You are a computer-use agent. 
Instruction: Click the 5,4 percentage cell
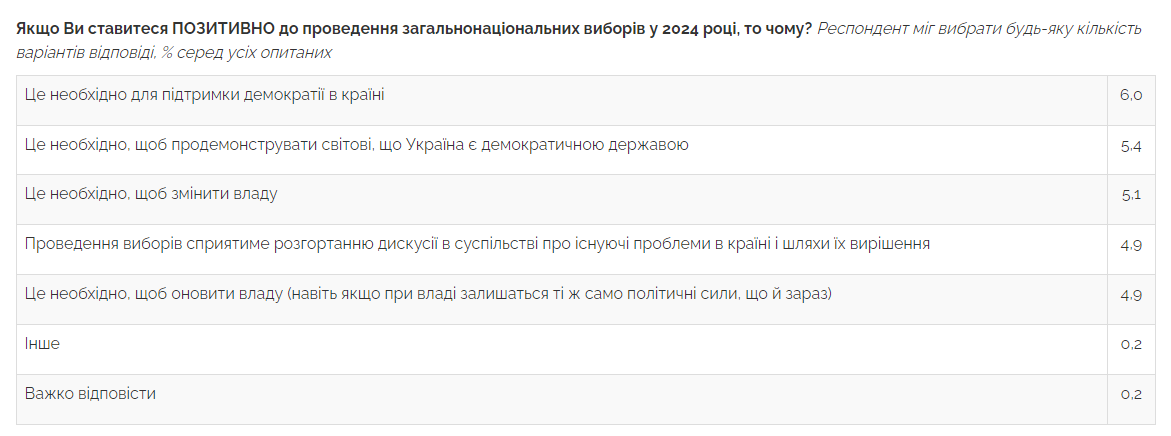point(1131,146)
